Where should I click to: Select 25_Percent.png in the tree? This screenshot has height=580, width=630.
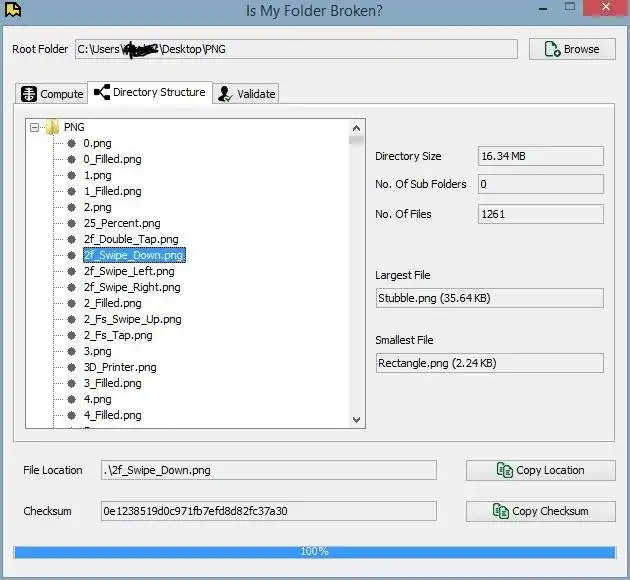122,223
